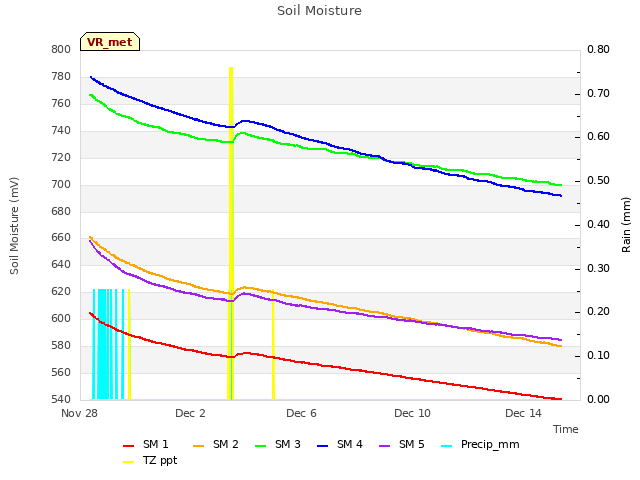
Task: Click the 0.00 right axis value
Action: click(598, 399)
